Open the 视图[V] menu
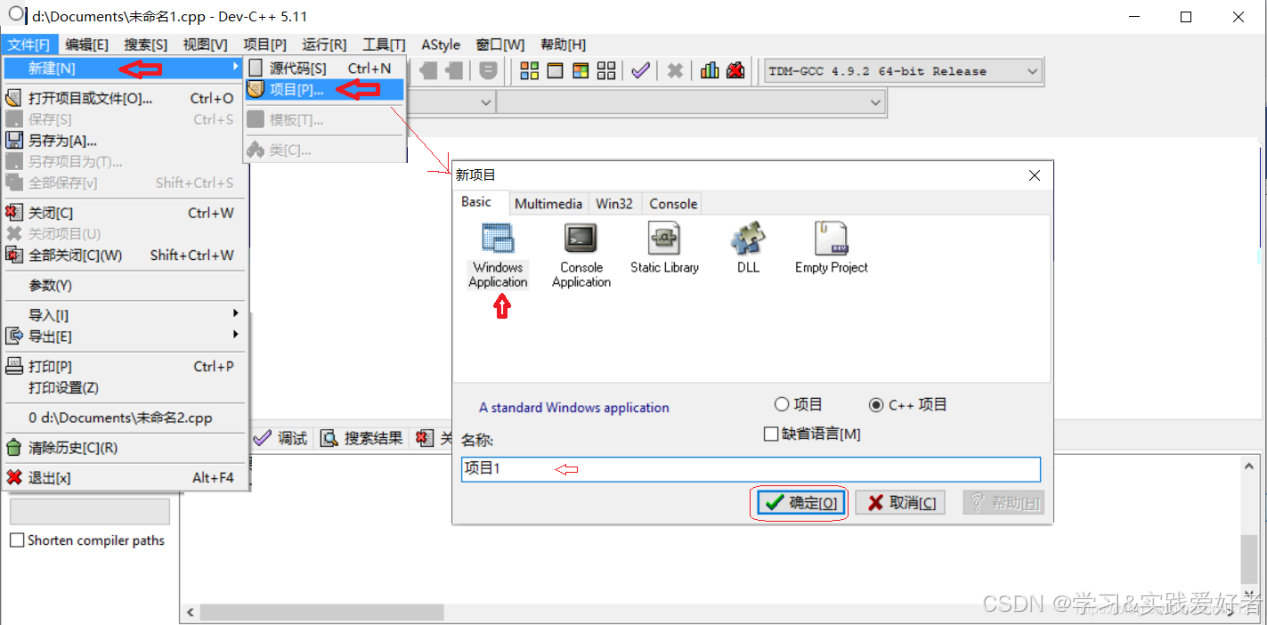The height and width of the screenshot is (625, 1267). pos(205,44)
